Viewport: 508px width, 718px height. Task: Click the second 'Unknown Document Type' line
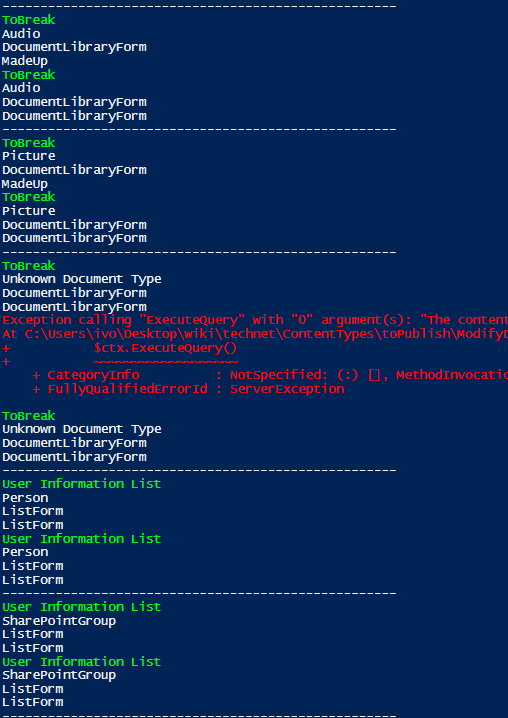[x=82, y=430]
